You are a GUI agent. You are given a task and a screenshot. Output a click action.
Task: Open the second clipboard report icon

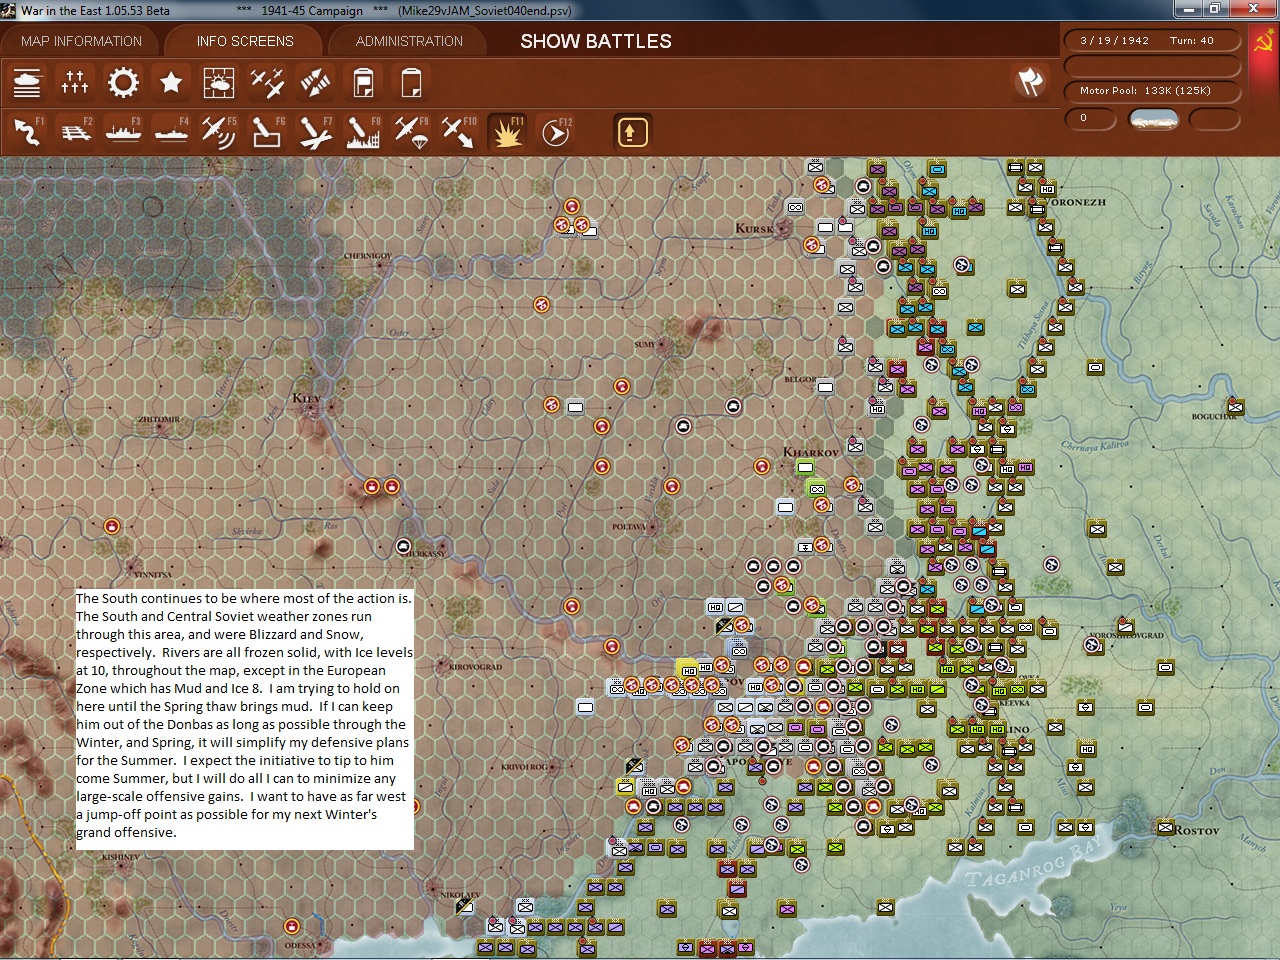(x=411, y=82)
